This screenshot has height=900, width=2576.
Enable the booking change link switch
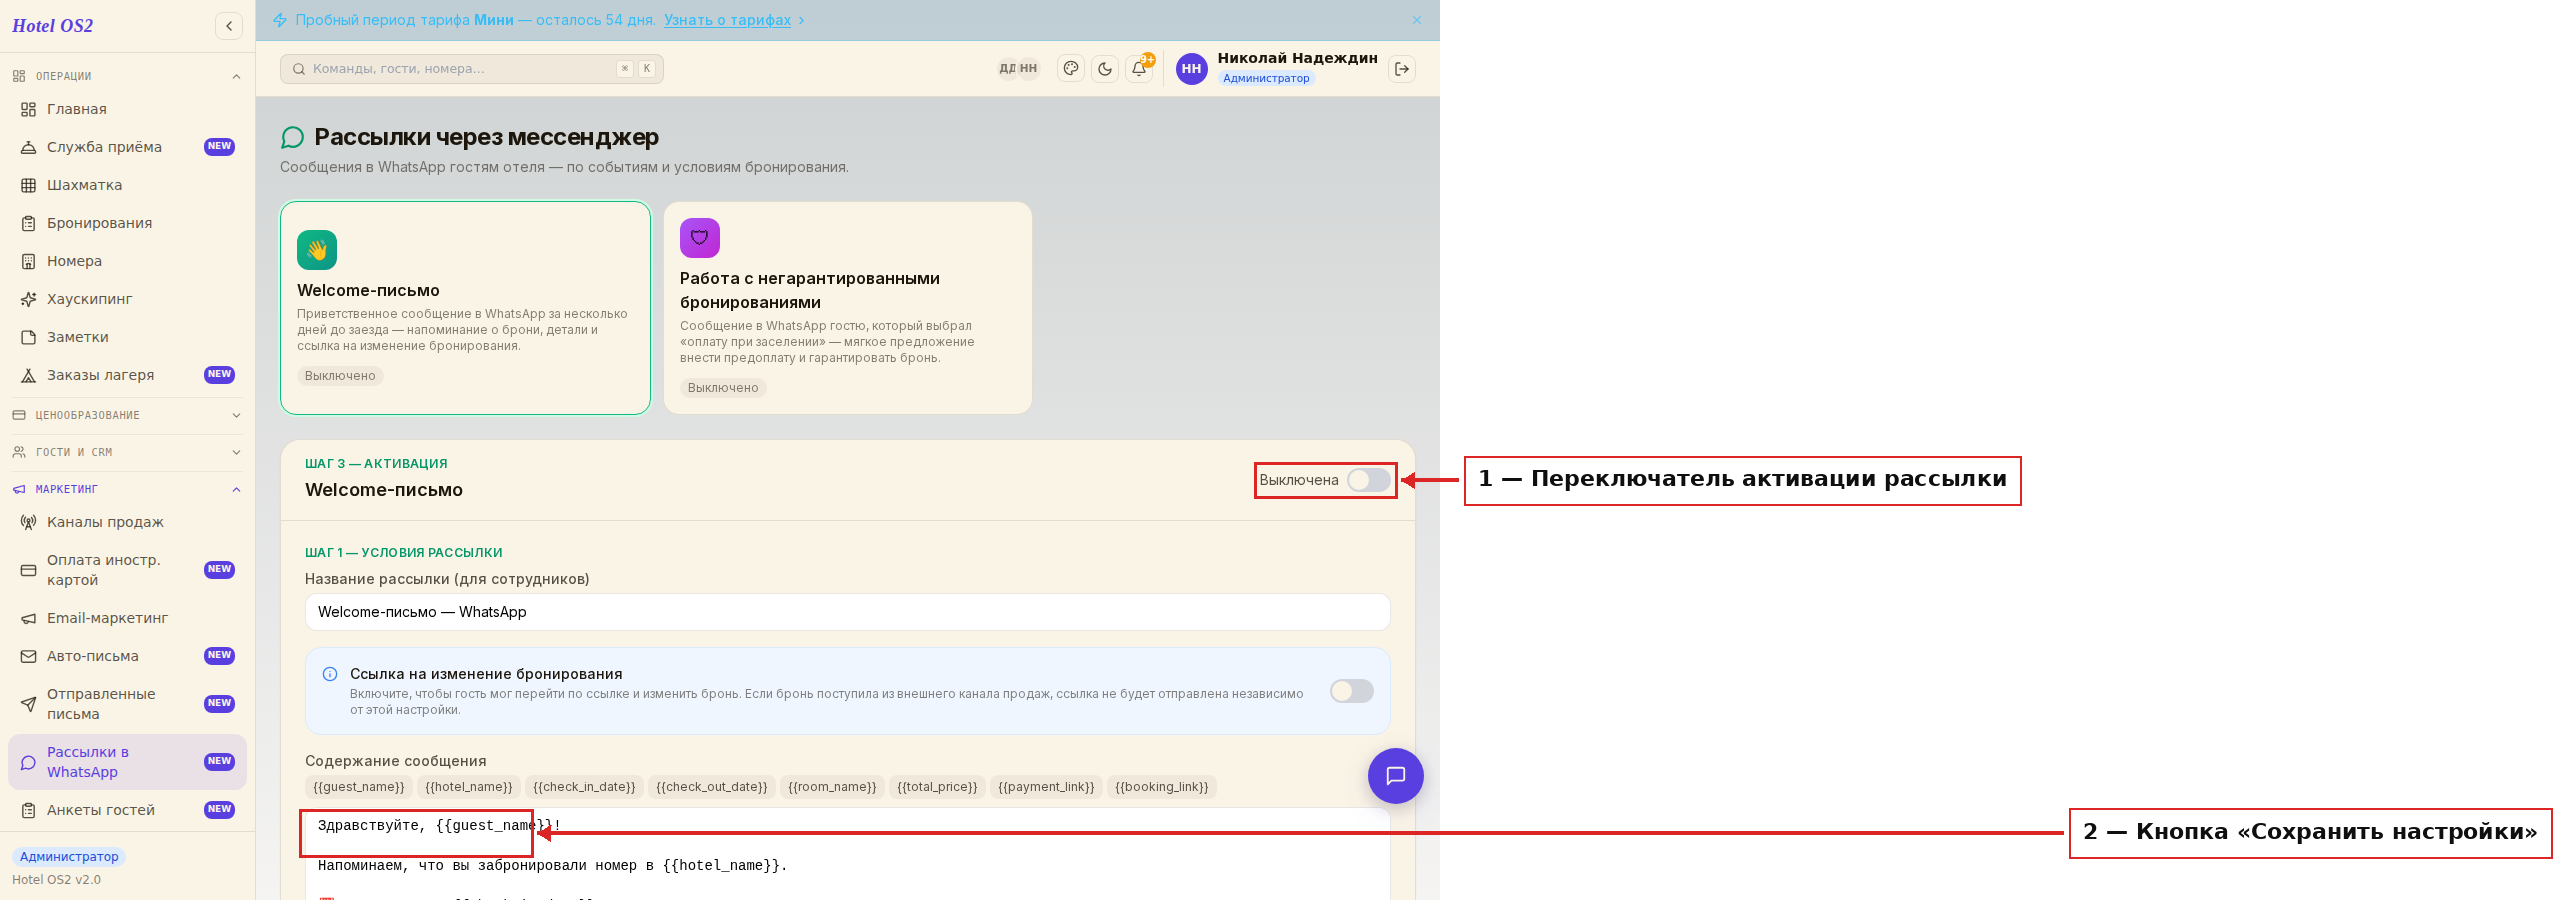pyautogui.click(x=1352, y=691)
